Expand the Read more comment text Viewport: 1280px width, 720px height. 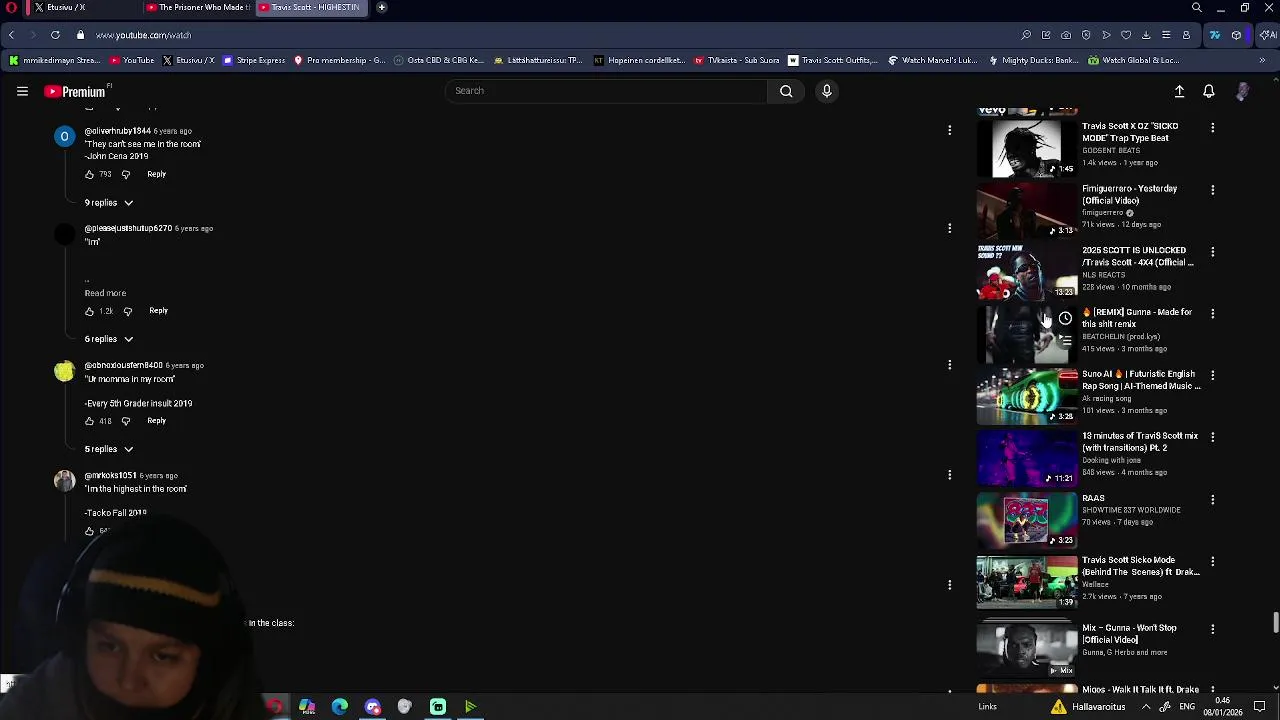coord(105,293)
